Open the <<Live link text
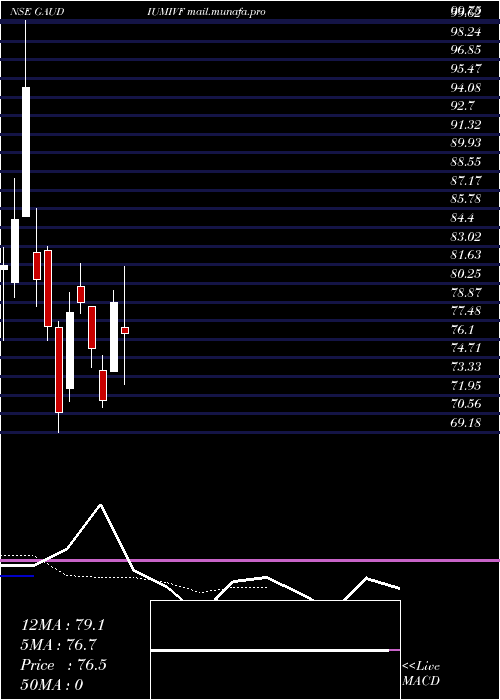Viewport: 500px width, 700px height. point(421,667)
